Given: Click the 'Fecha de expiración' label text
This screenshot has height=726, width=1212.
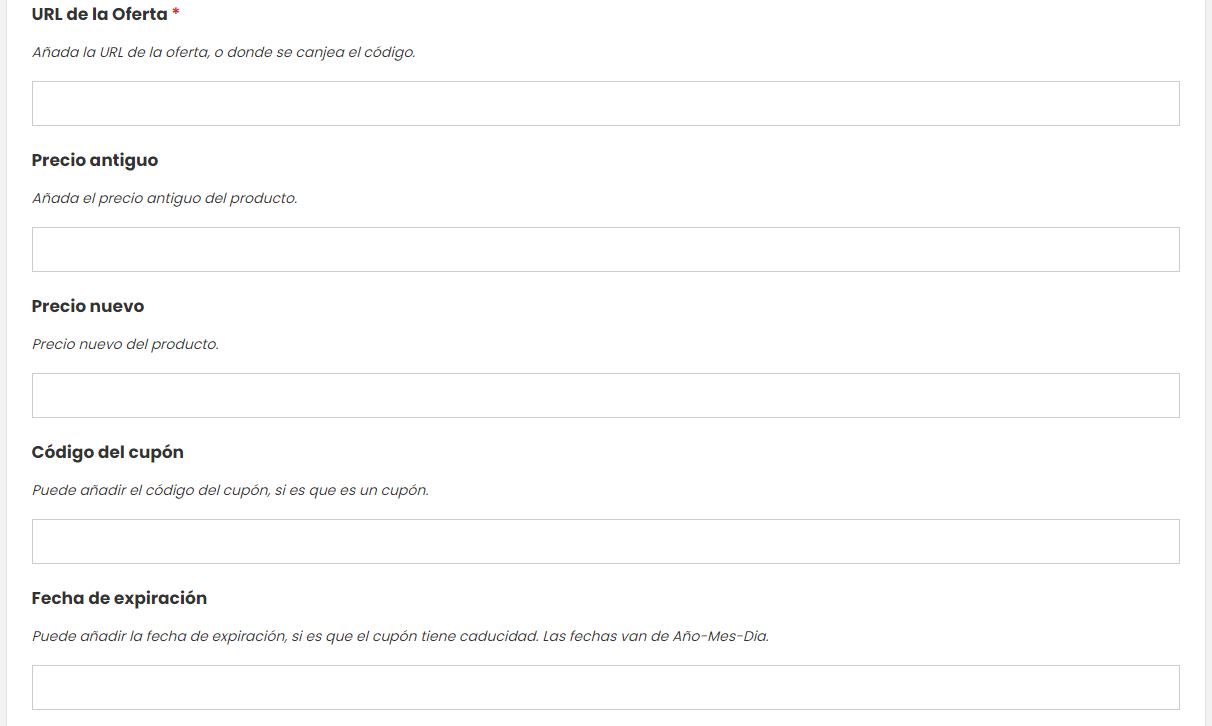Looking at the screenshot, I should pos(119,599).
